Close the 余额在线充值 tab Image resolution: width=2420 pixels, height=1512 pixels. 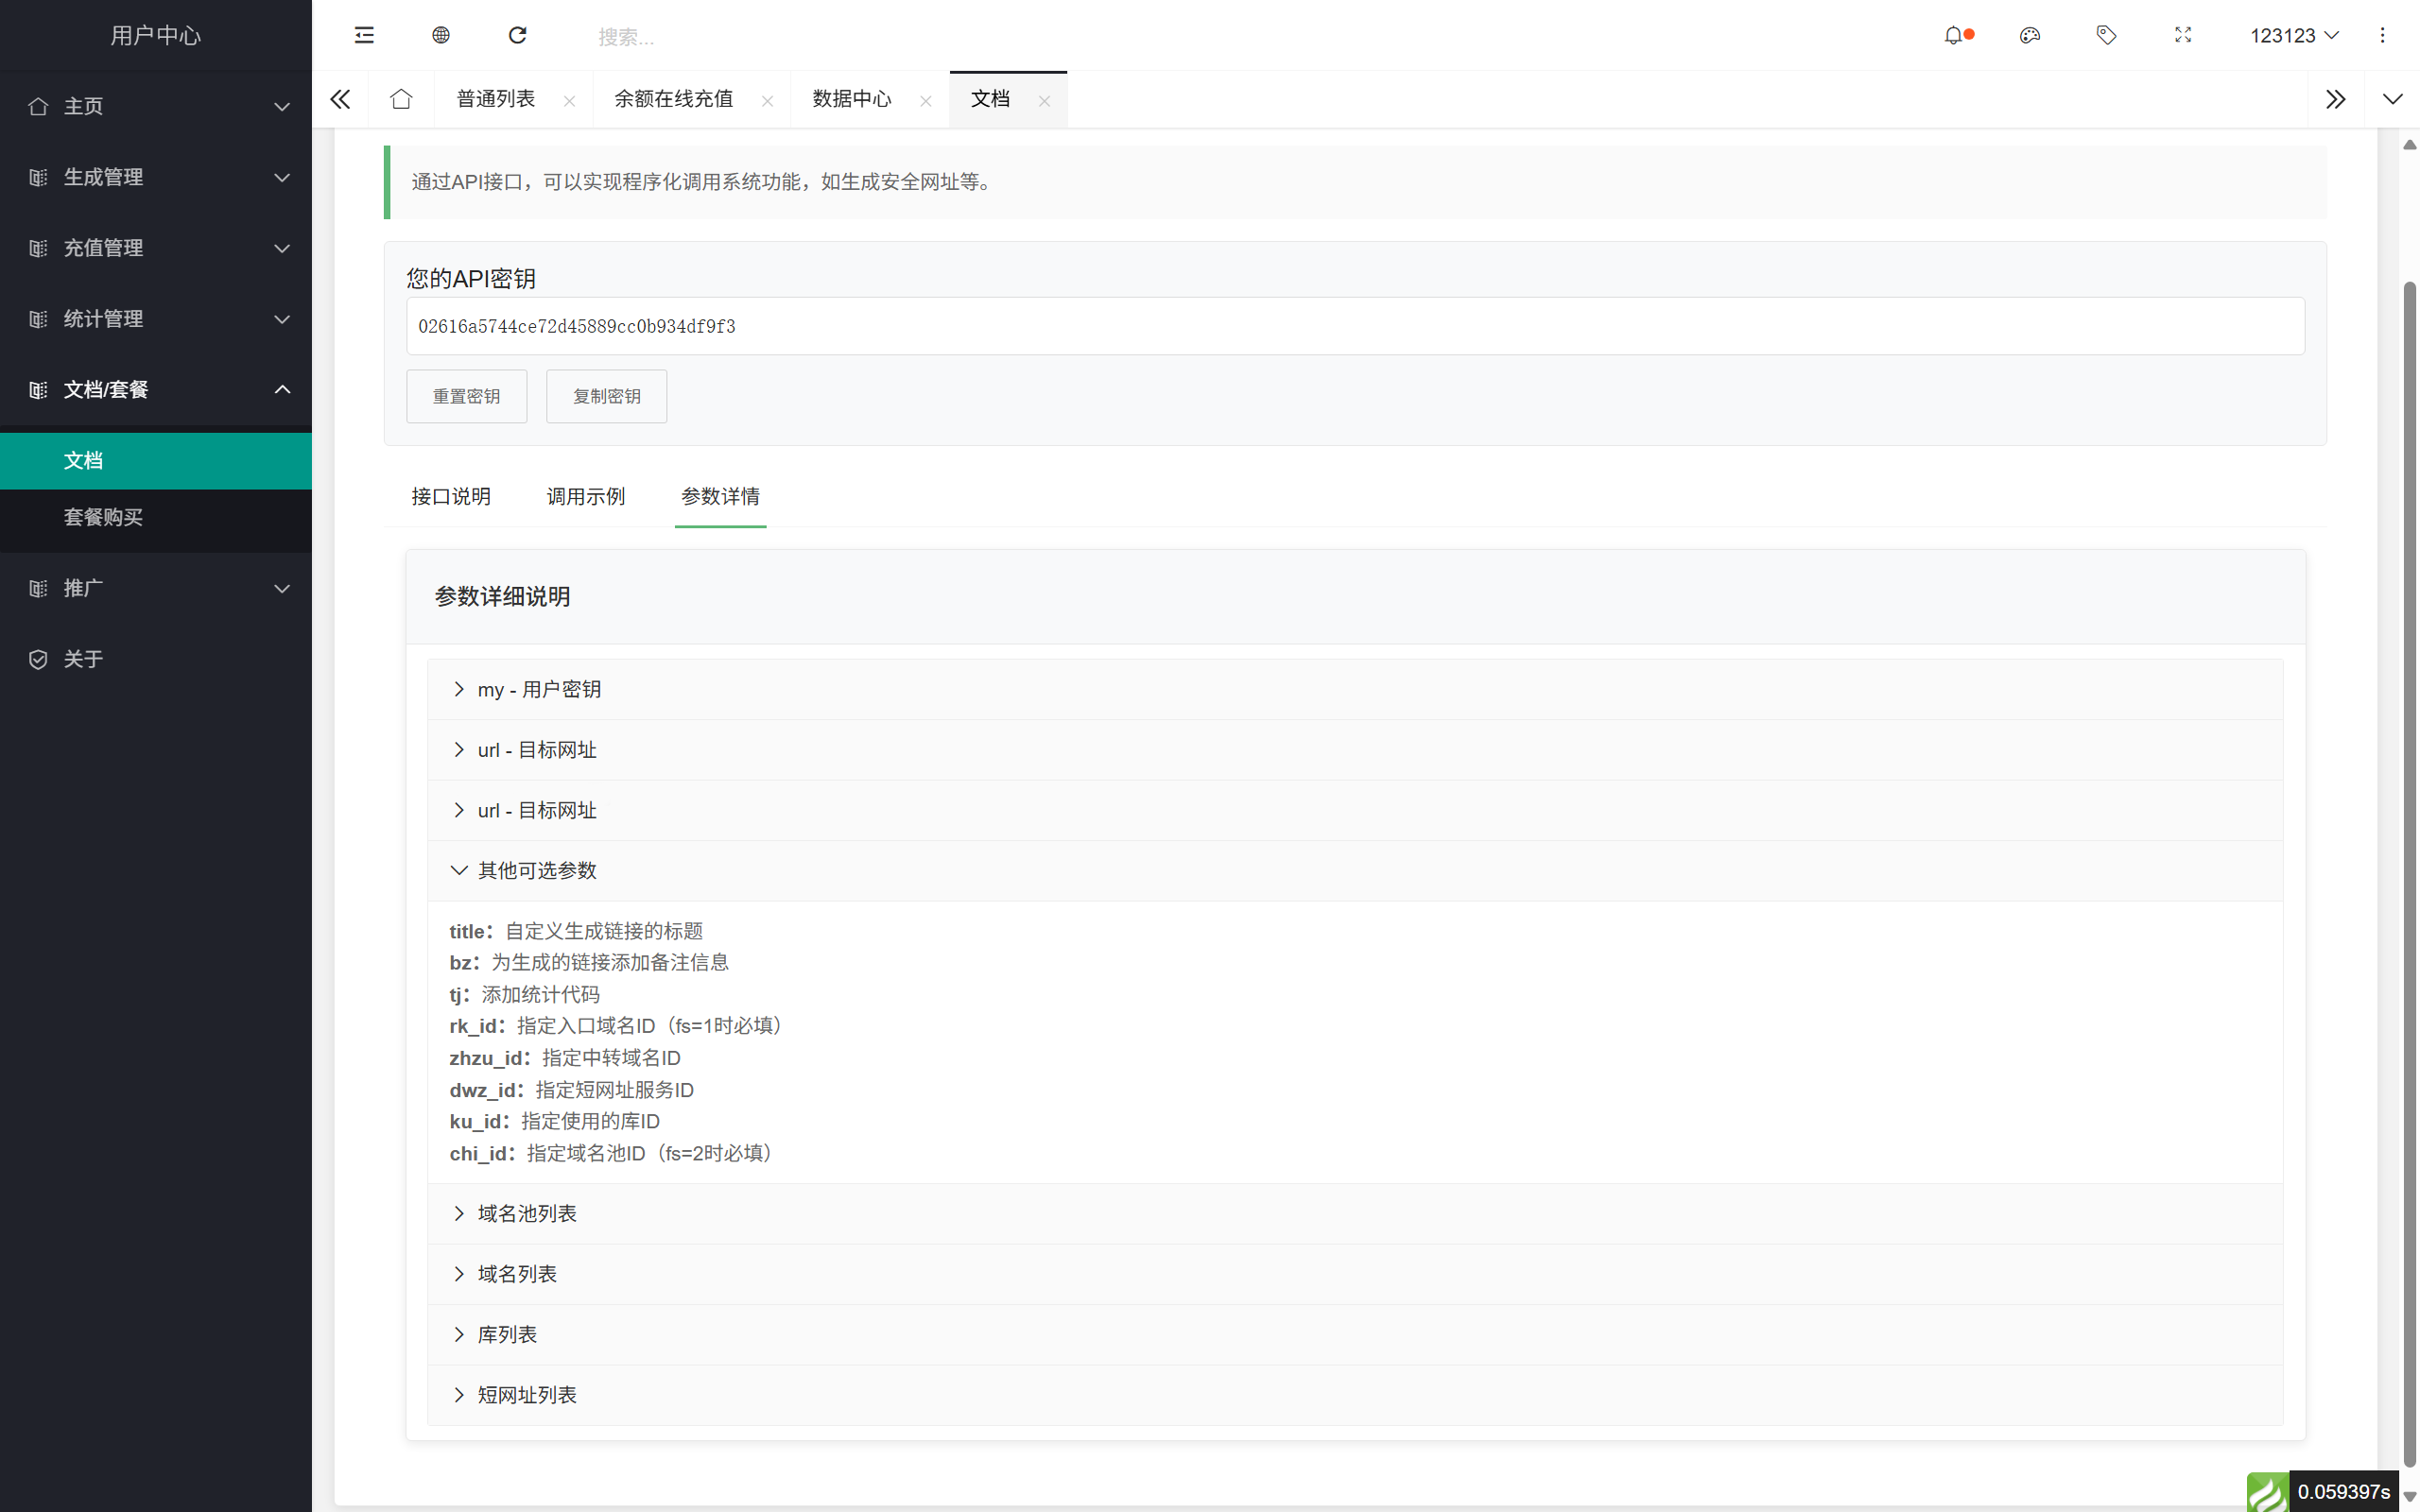767,100
